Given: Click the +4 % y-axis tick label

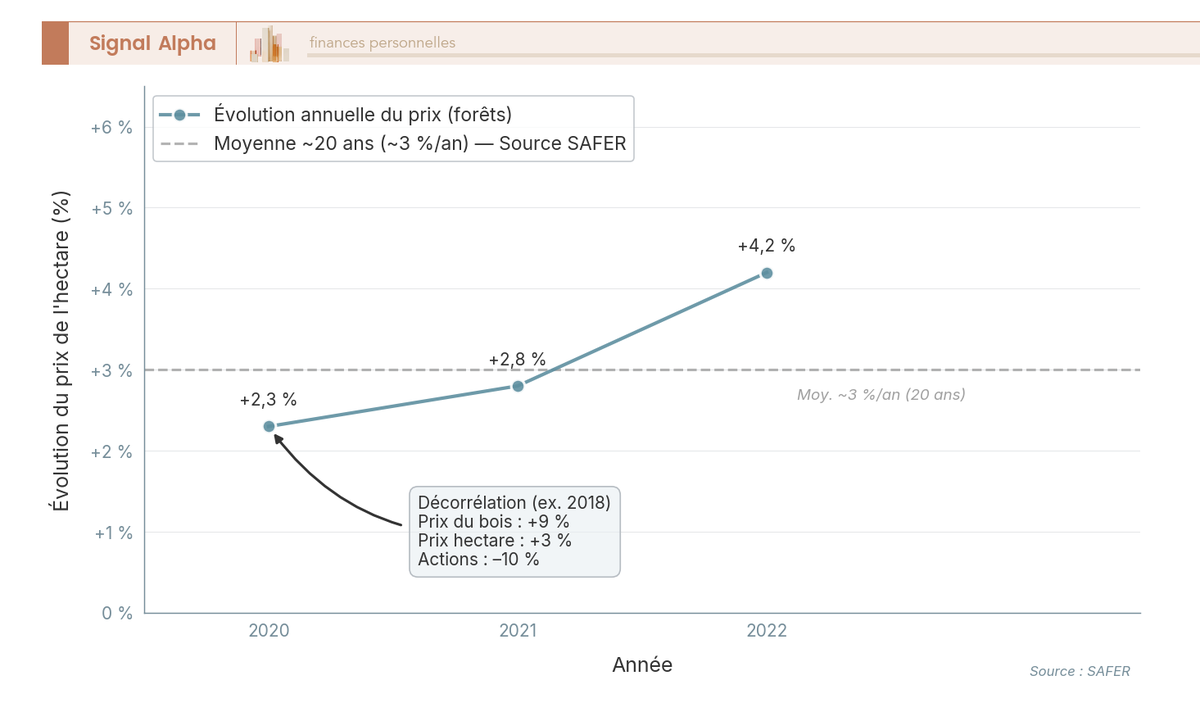Looking at the screenshot, I should point(111,290).
